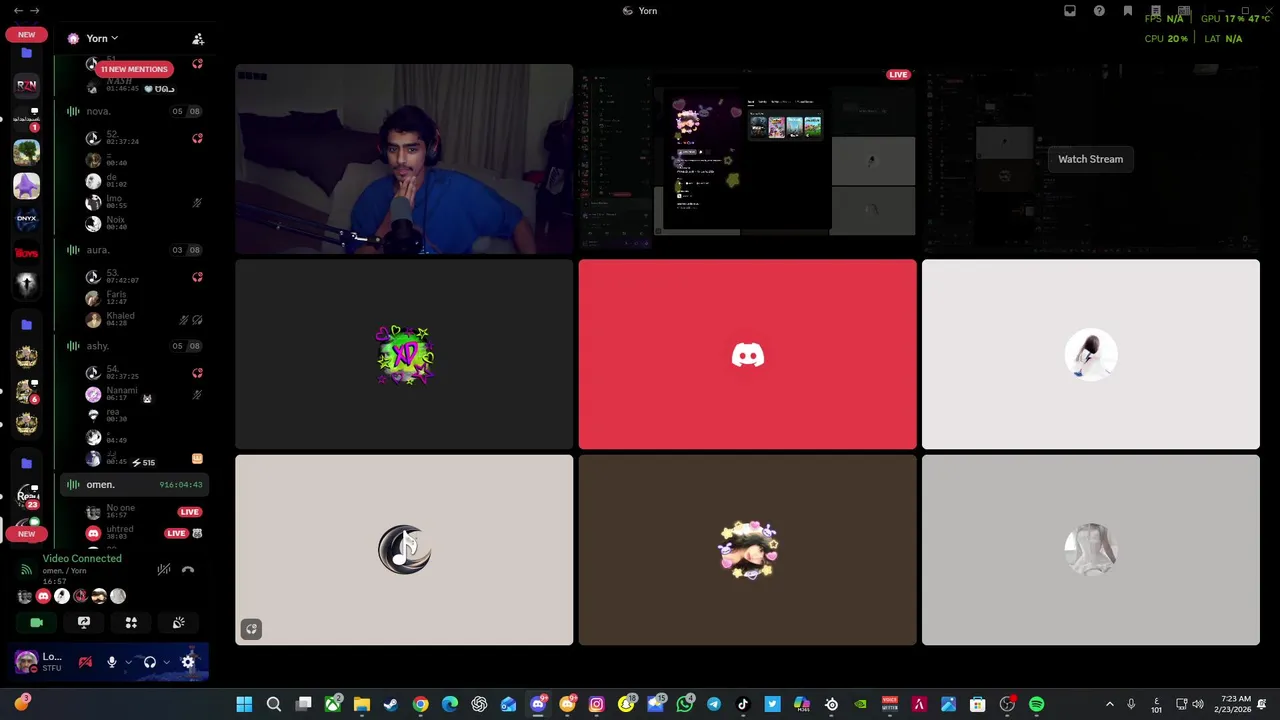Open the RZN server icon
Image resolution: width=1280 pixels, height=720 pixels.
click(27, 85)
